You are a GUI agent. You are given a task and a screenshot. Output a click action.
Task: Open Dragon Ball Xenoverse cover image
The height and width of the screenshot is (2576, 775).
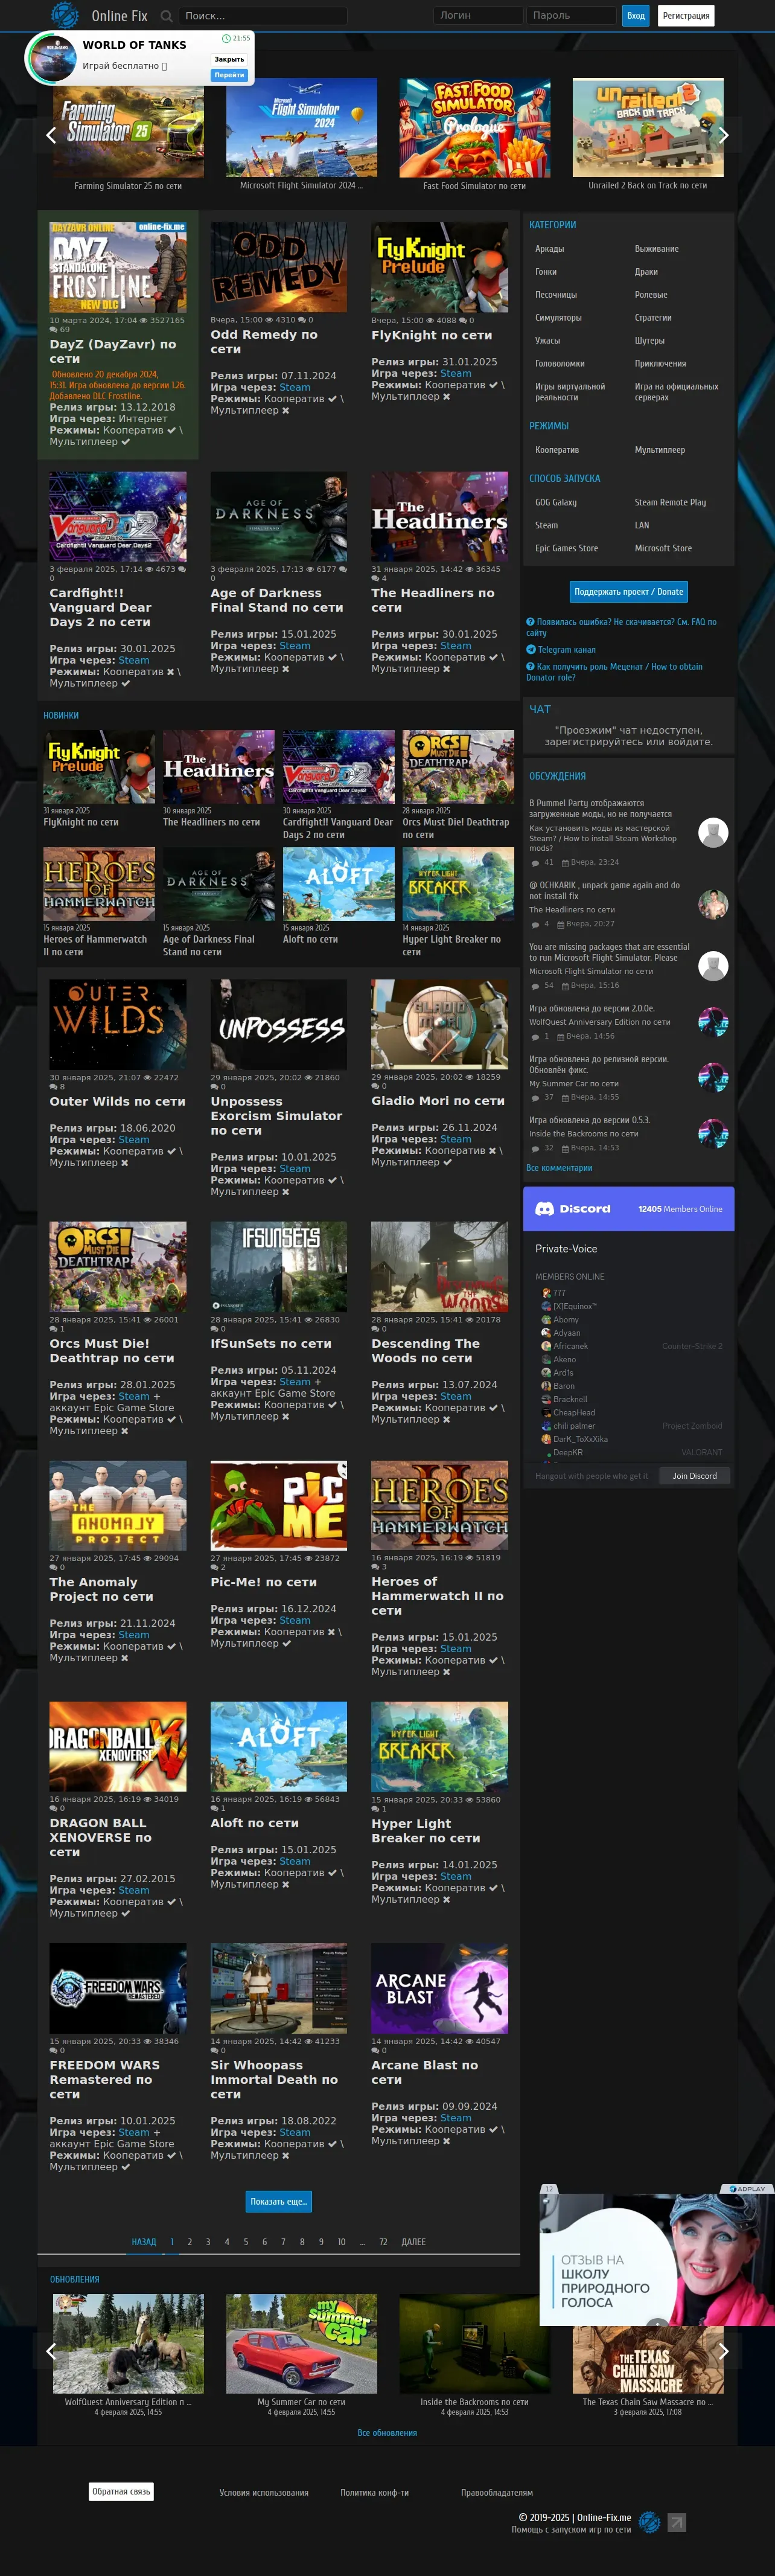[x=118, y=1746]
